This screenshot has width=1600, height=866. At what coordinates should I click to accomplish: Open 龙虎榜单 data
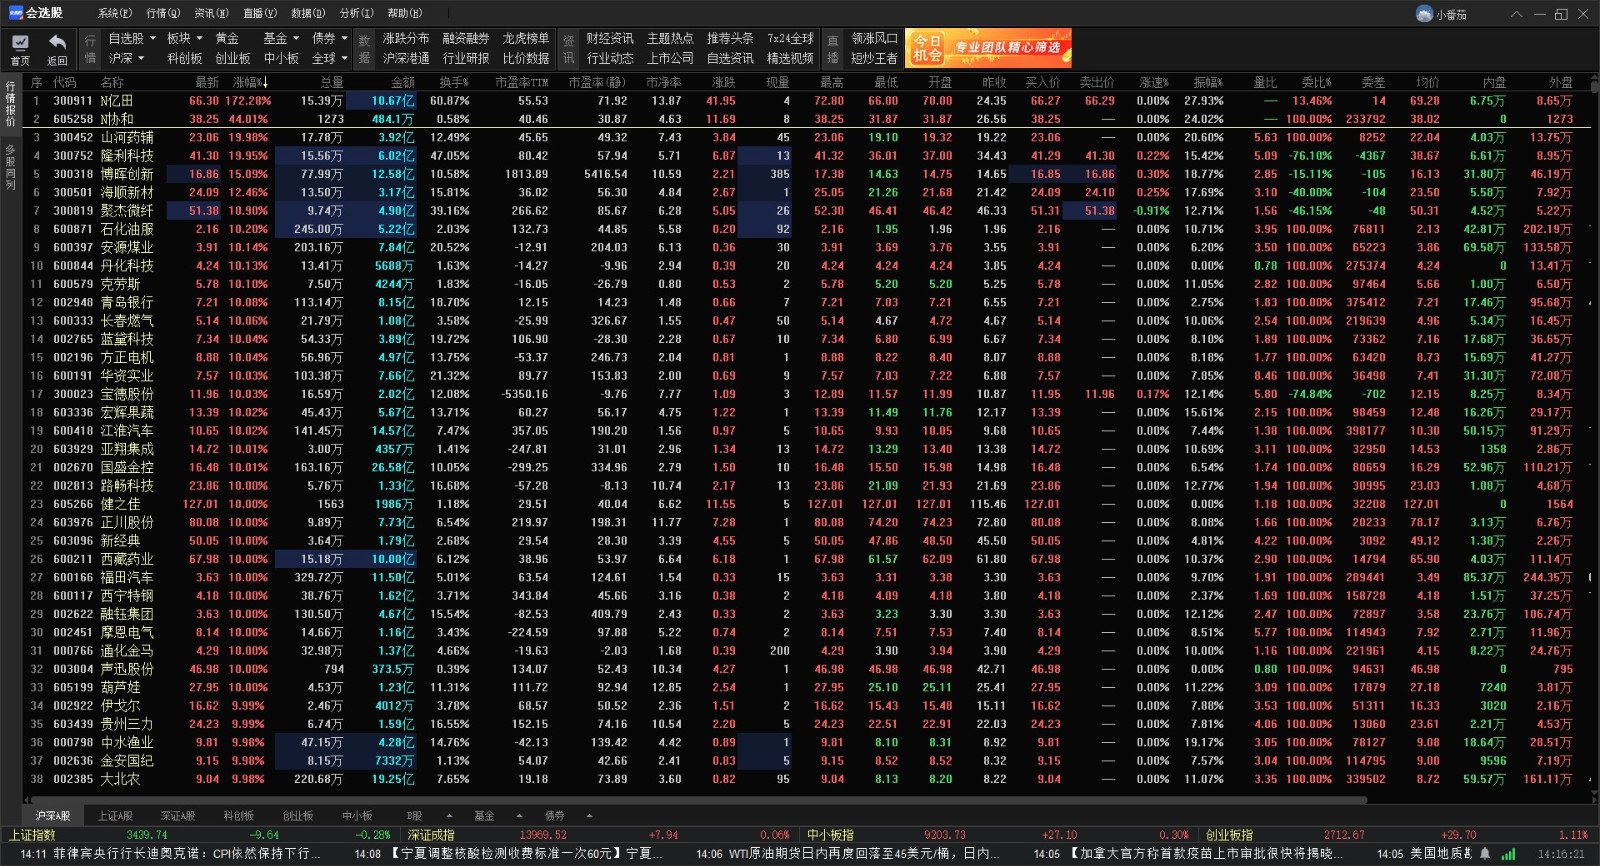point(526,38)
